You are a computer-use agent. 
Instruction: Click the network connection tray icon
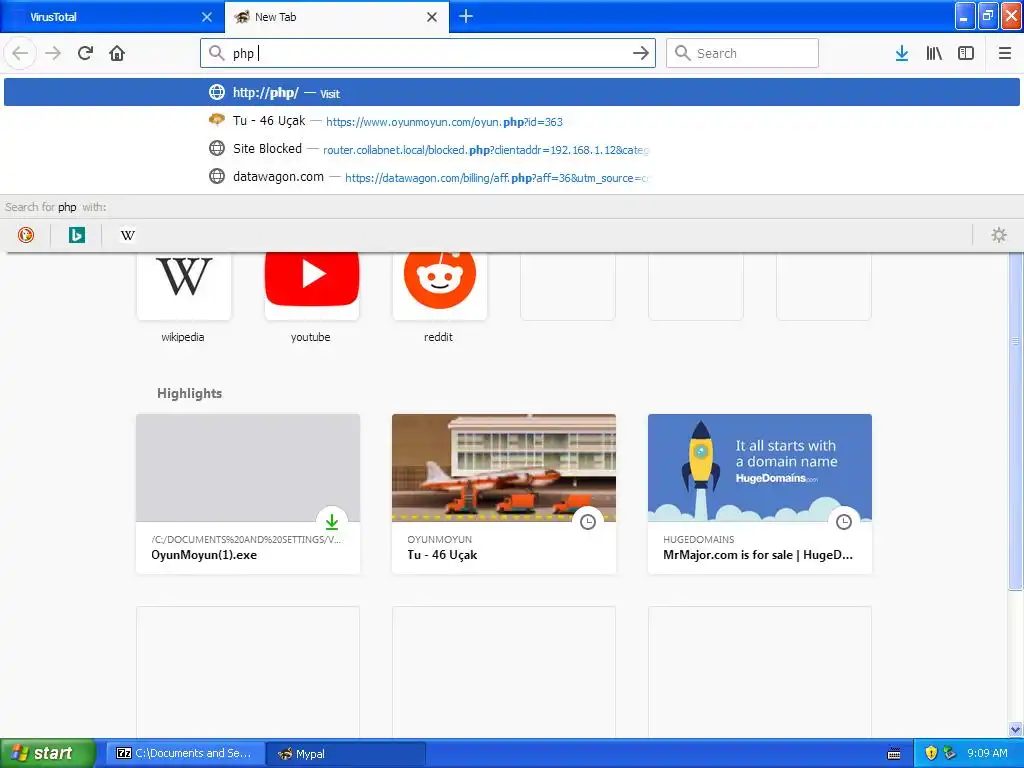950,753
